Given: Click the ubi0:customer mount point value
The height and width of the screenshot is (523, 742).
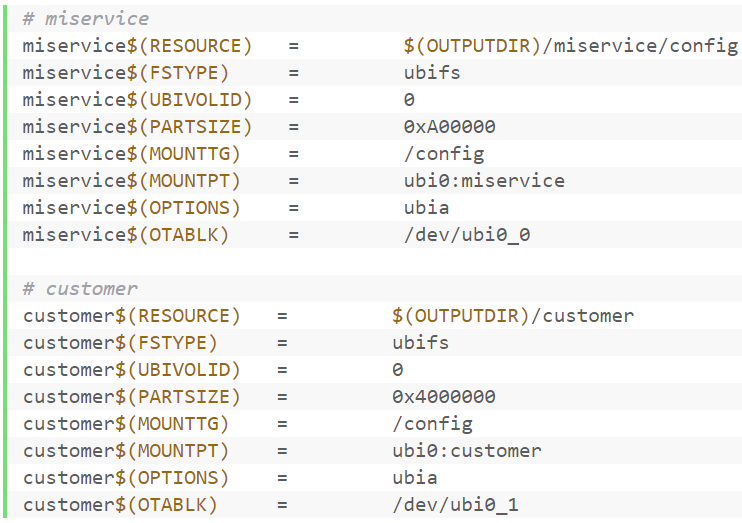Looking at the screenshot, I should (x=467, y=451).
